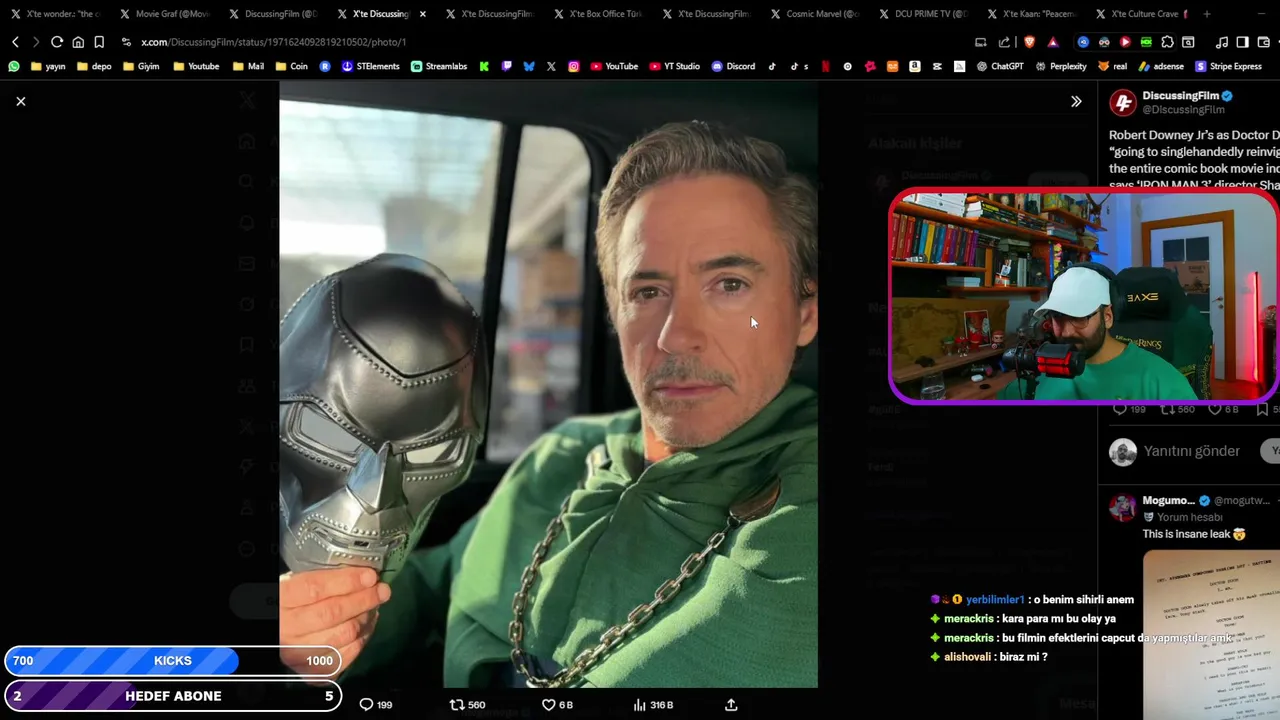Image resolution: width=1280 pixels, height=720 pixels.
Task: Open the Coin bookmarks folder
Action: pyautogui.click(x=291, y=66)
